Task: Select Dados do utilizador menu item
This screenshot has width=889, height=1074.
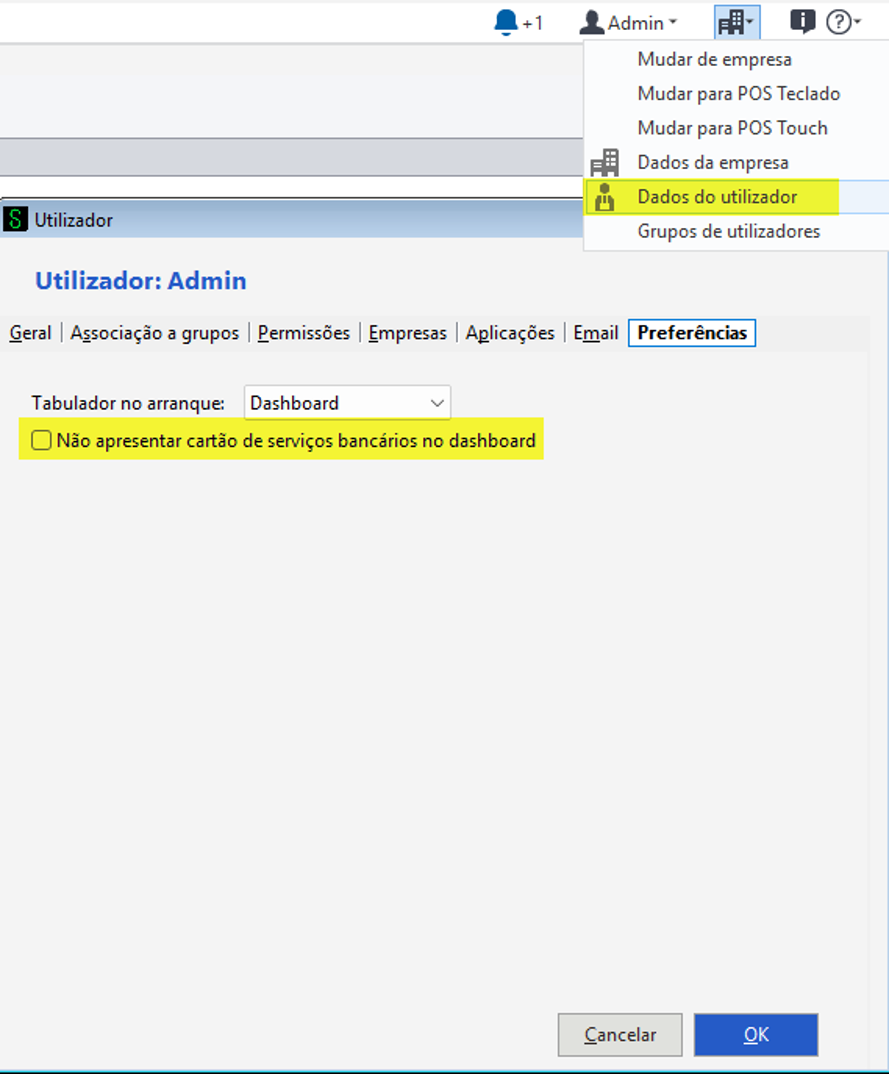Action: point(717,197)
